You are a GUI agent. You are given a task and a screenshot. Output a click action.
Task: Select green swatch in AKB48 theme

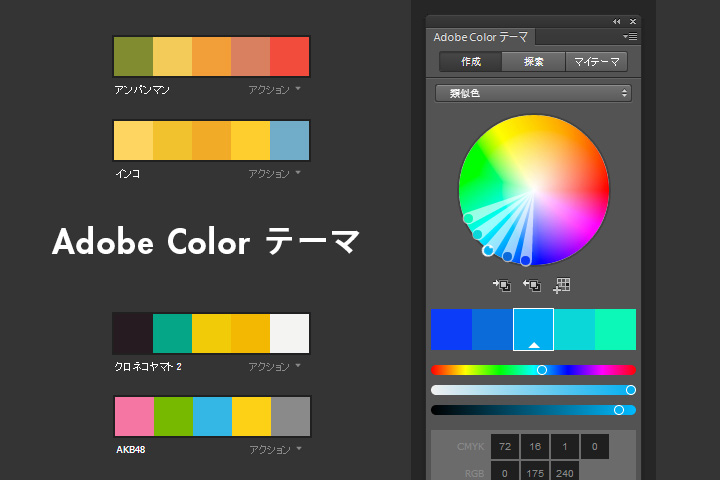174,417
